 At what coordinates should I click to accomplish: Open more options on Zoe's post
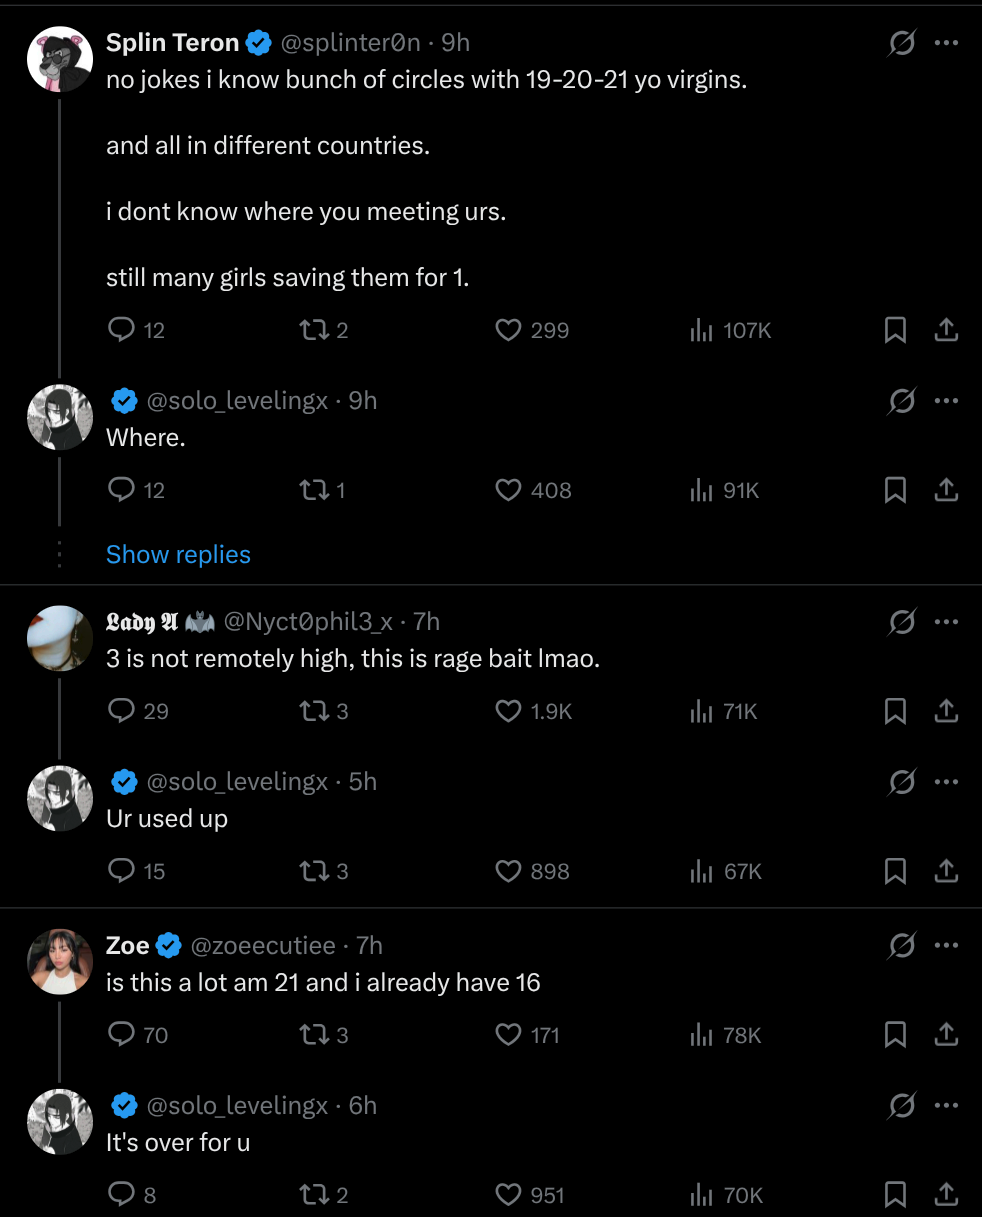pyautogui.click(x=946, y=946)
